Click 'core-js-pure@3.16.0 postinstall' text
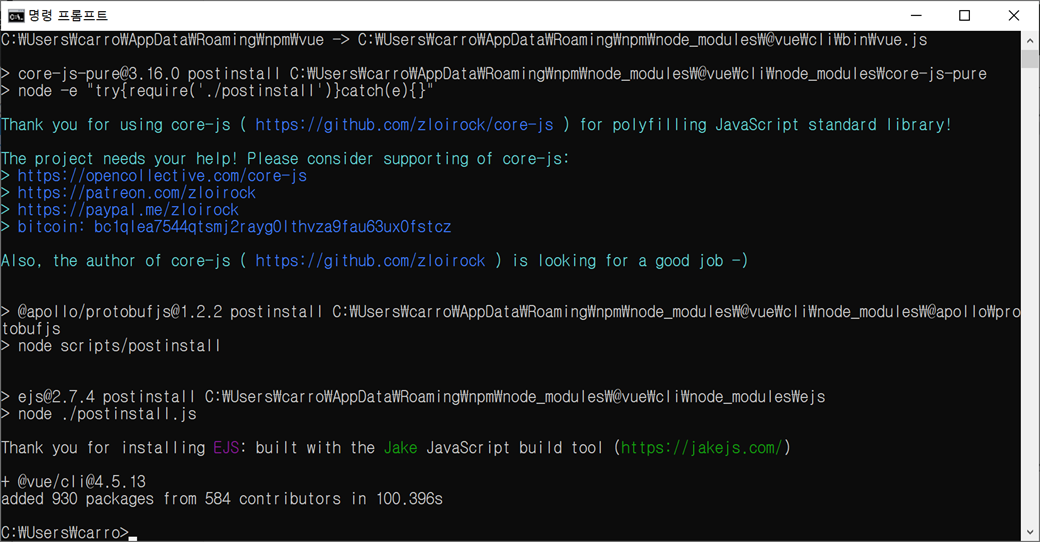Image resolution: width=1040 pixels, height=542 pixels. click(149, 74)
